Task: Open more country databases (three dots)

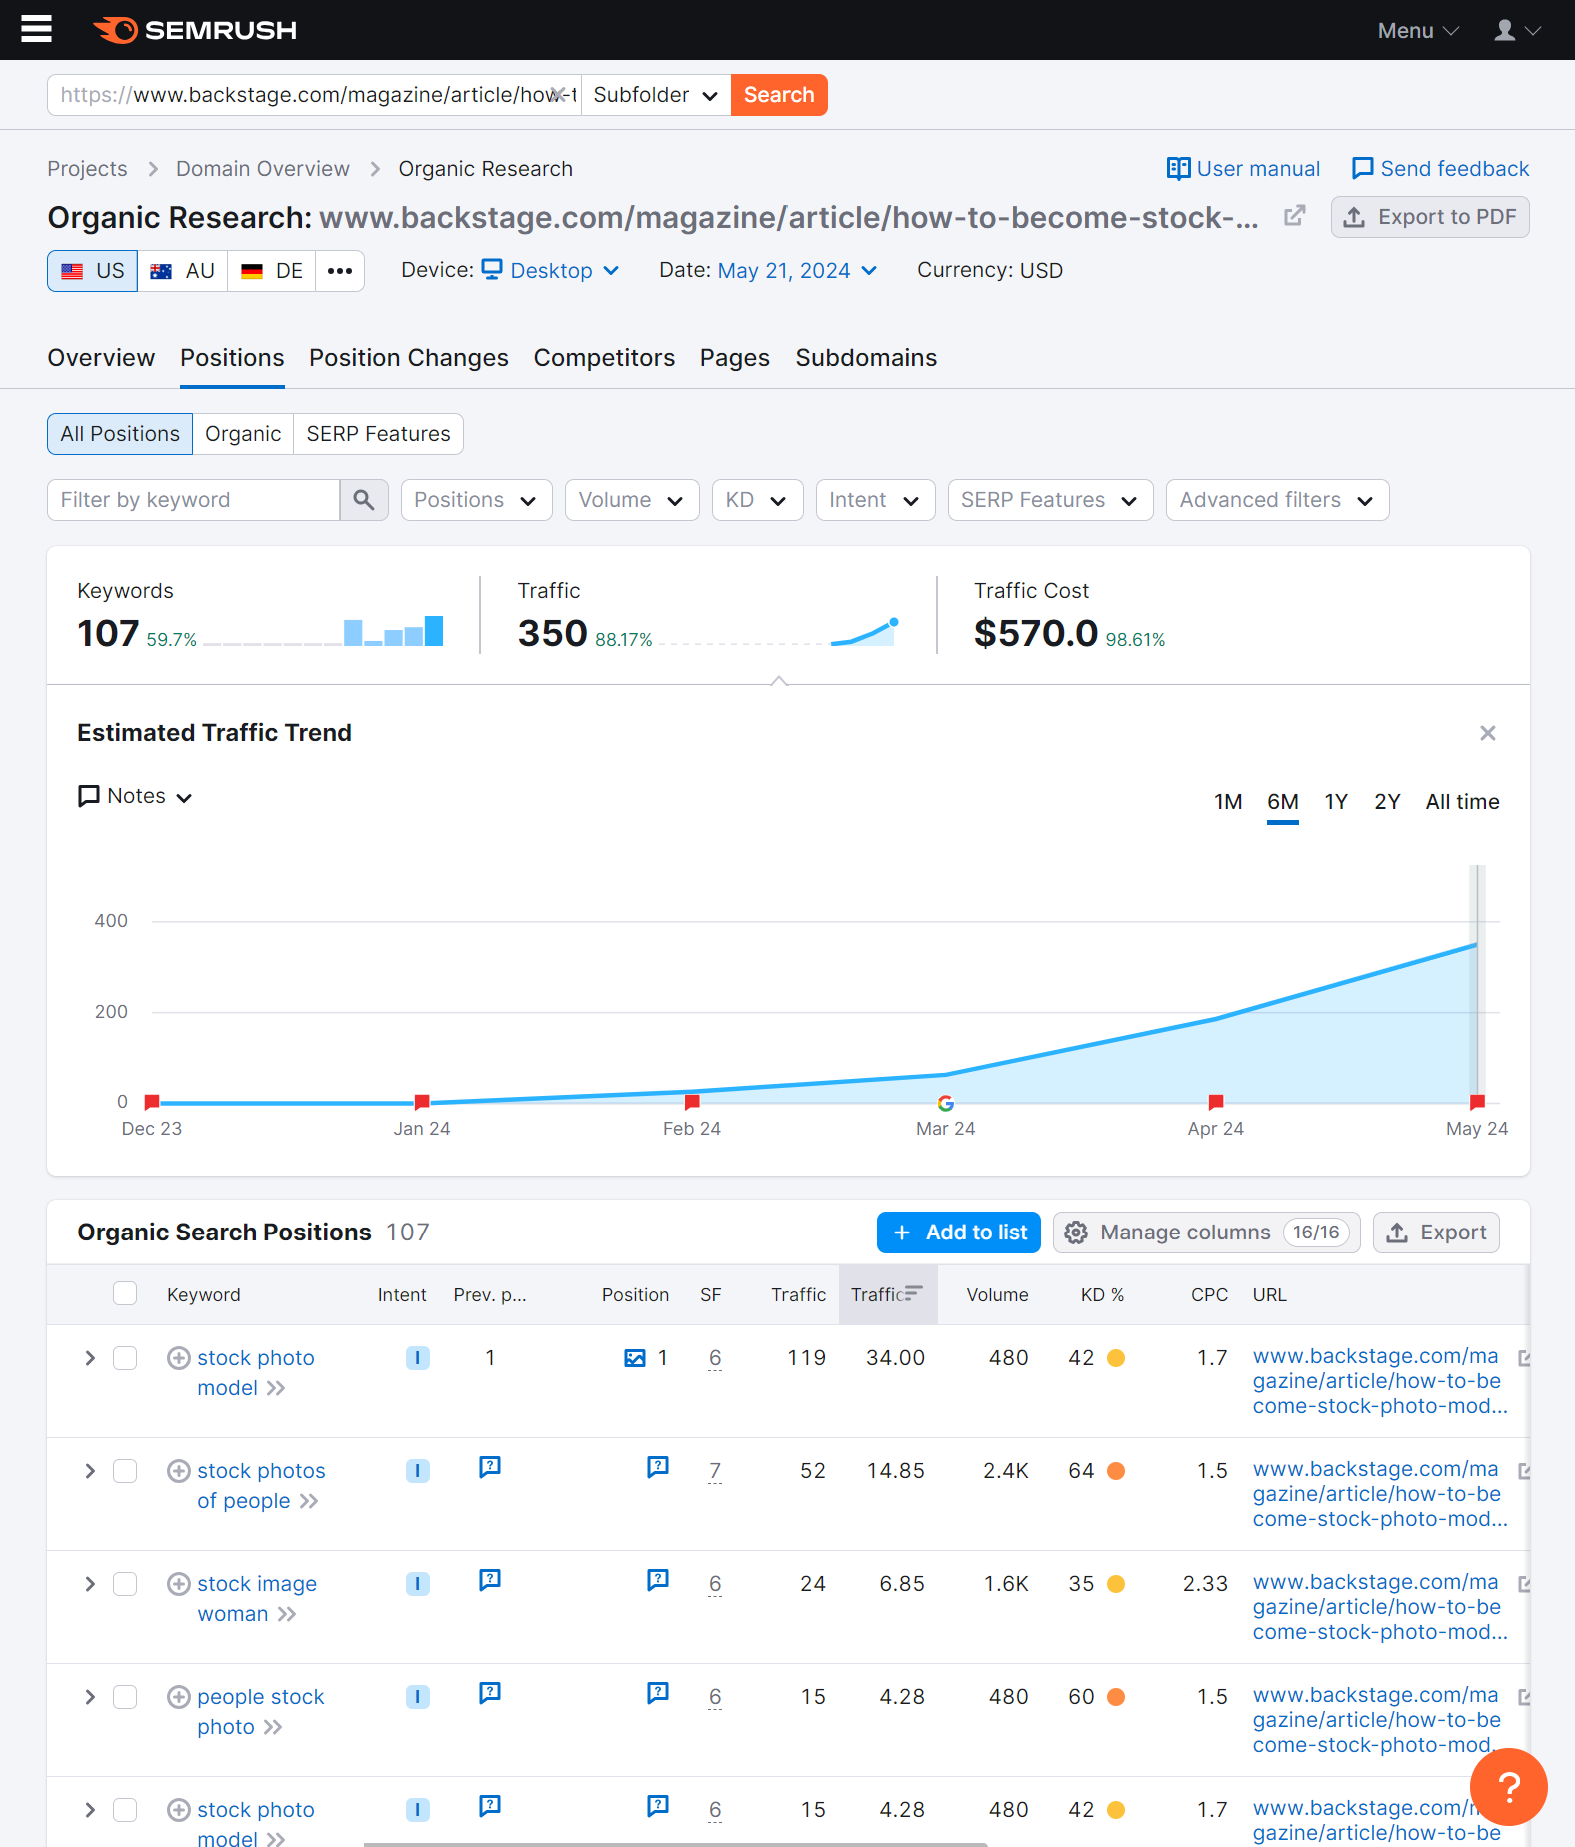Action: (340, 271)
